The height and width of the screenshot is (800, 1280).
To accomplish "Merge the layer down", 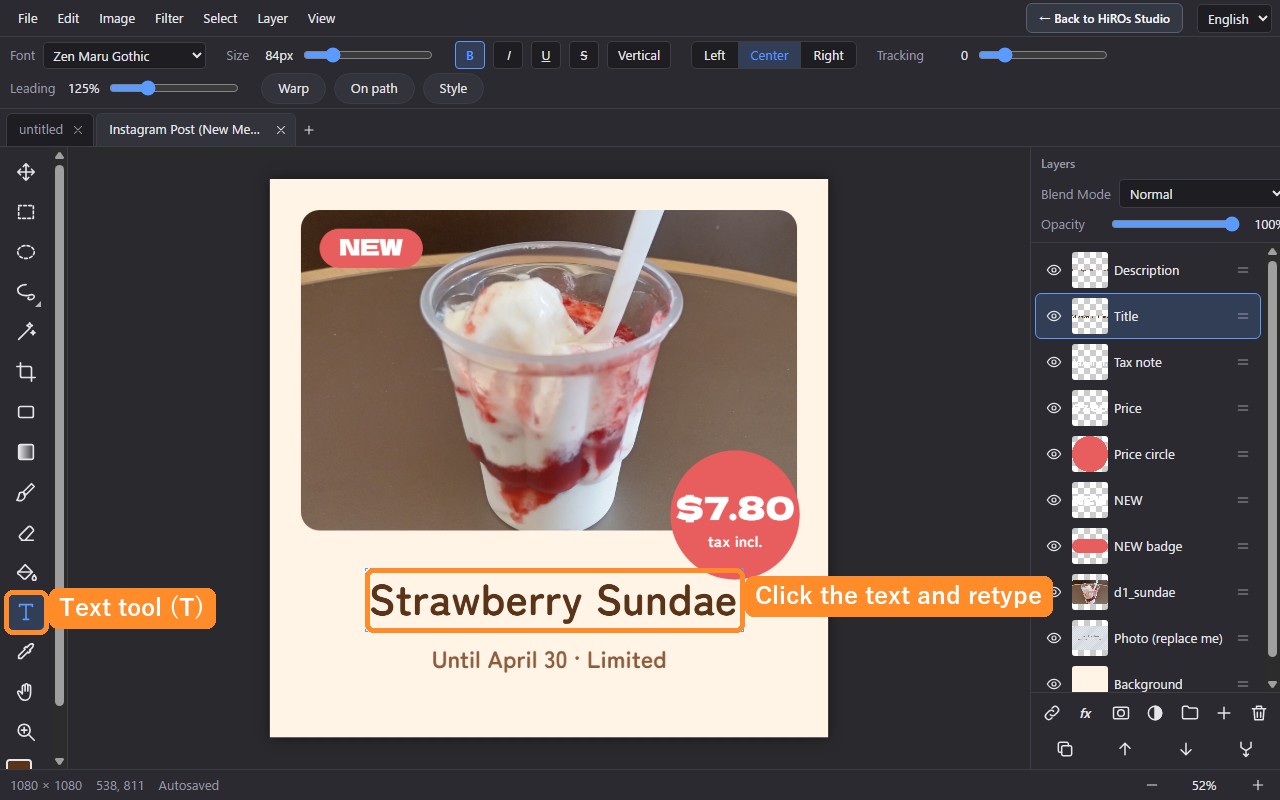I will click(1246, 749).
